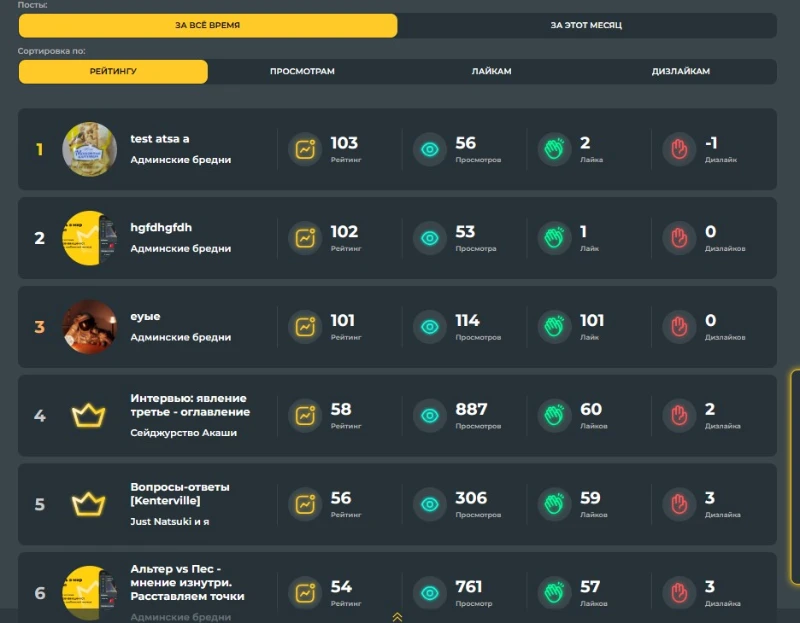This screenshot has height=623, width=800.
Task: Click the dislike hand icon for «hgfdhgfdh»
Action: [x=679, y=238]
